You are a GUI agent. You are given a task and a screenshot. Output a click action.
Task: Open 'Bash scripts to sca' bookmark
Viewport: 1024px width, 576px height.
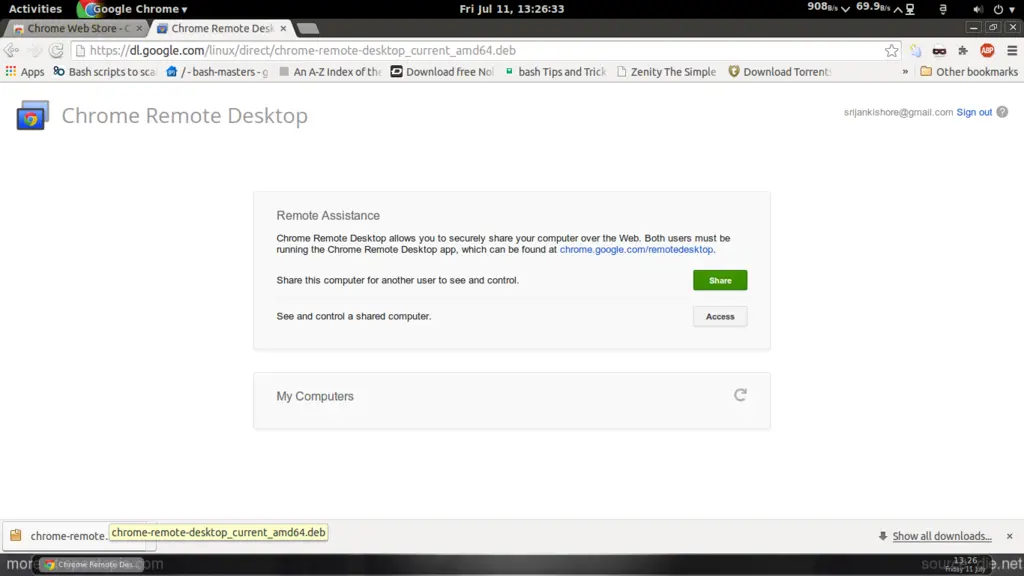pos(105,72)
